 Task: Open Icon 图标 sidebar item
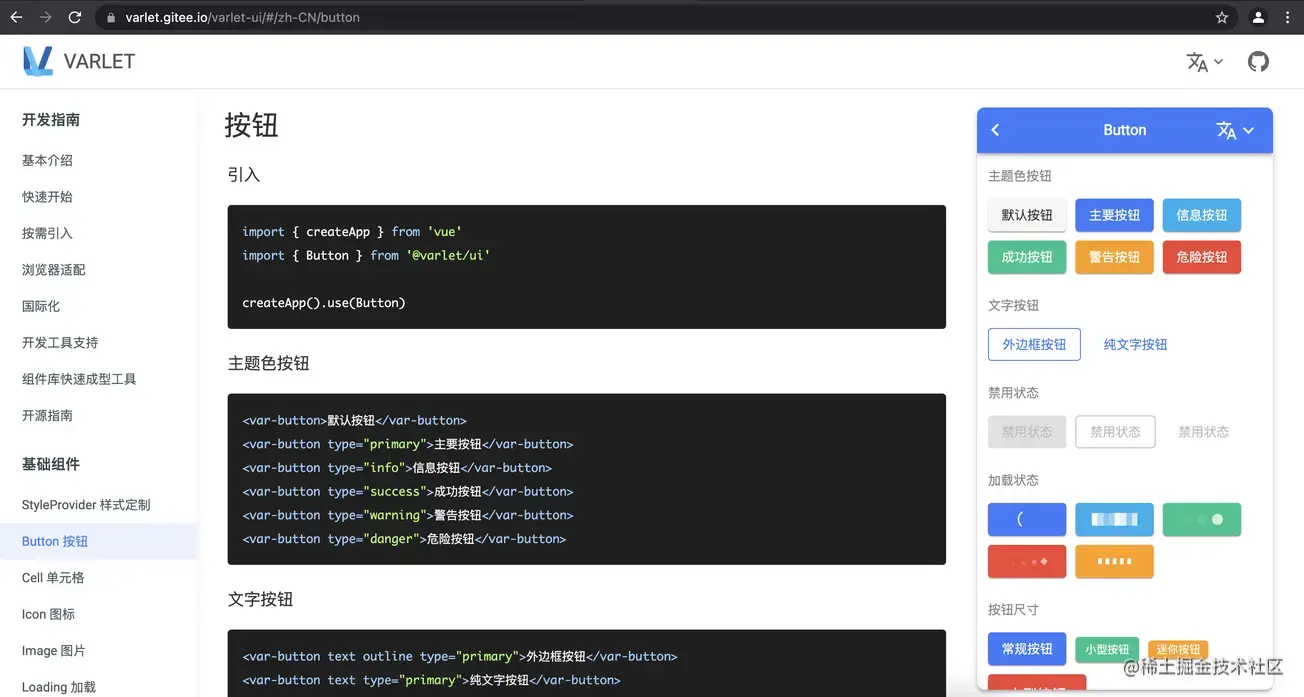point(48,614)
